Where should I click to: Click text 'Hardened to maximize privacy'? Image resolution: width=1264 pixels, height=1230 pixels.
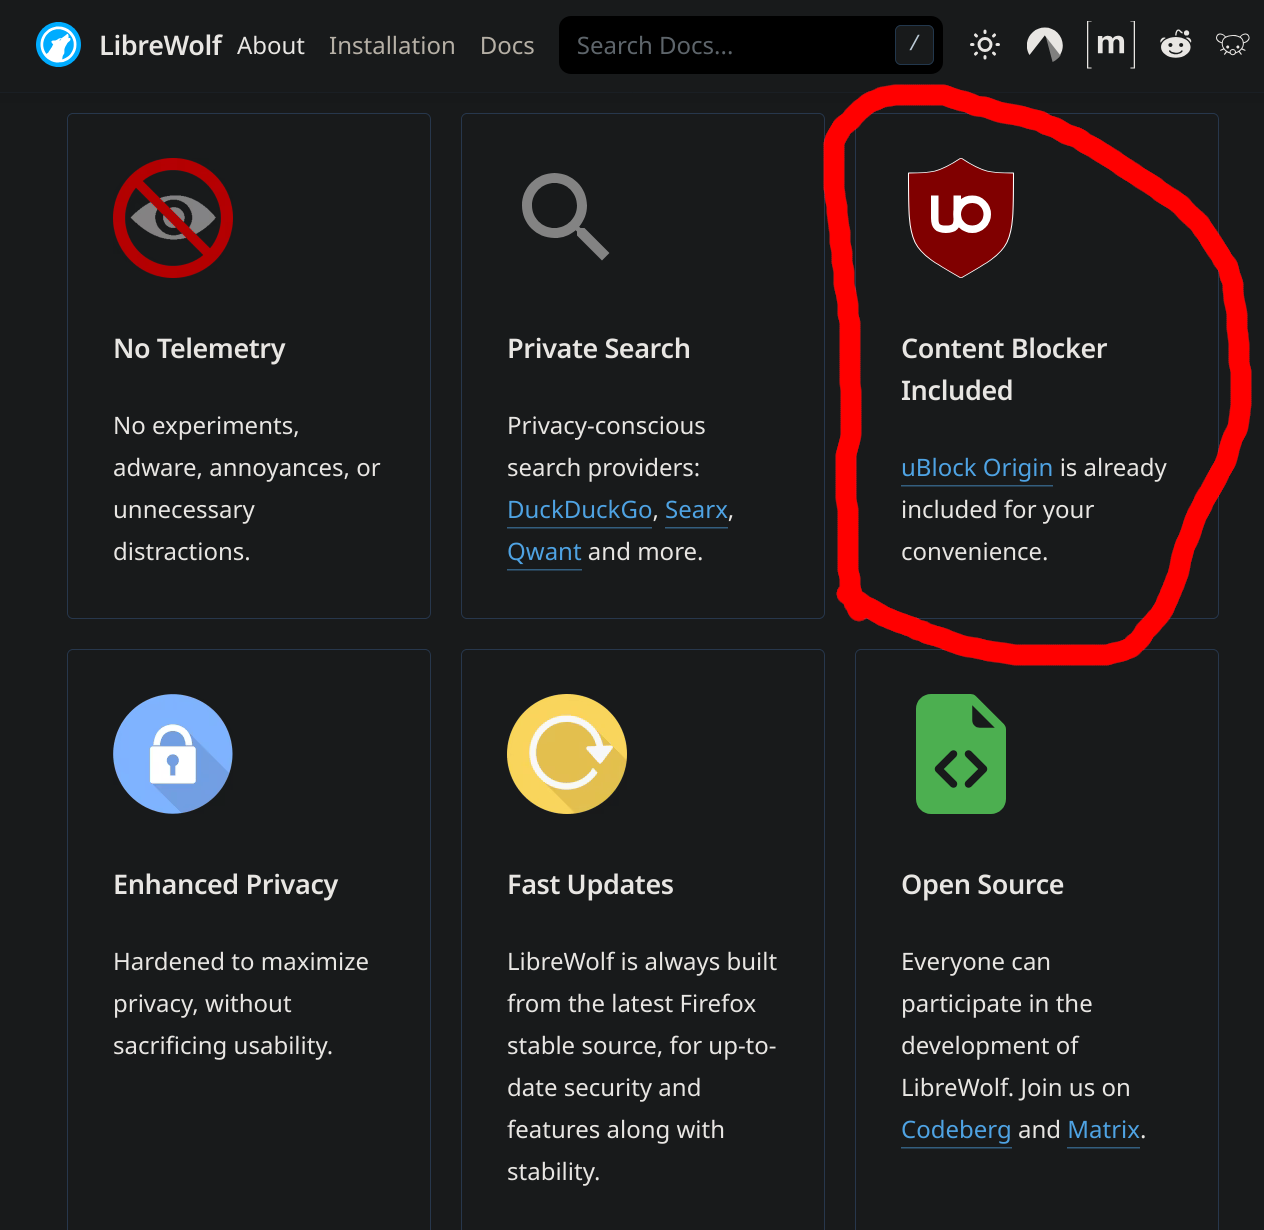pos(240,983)
